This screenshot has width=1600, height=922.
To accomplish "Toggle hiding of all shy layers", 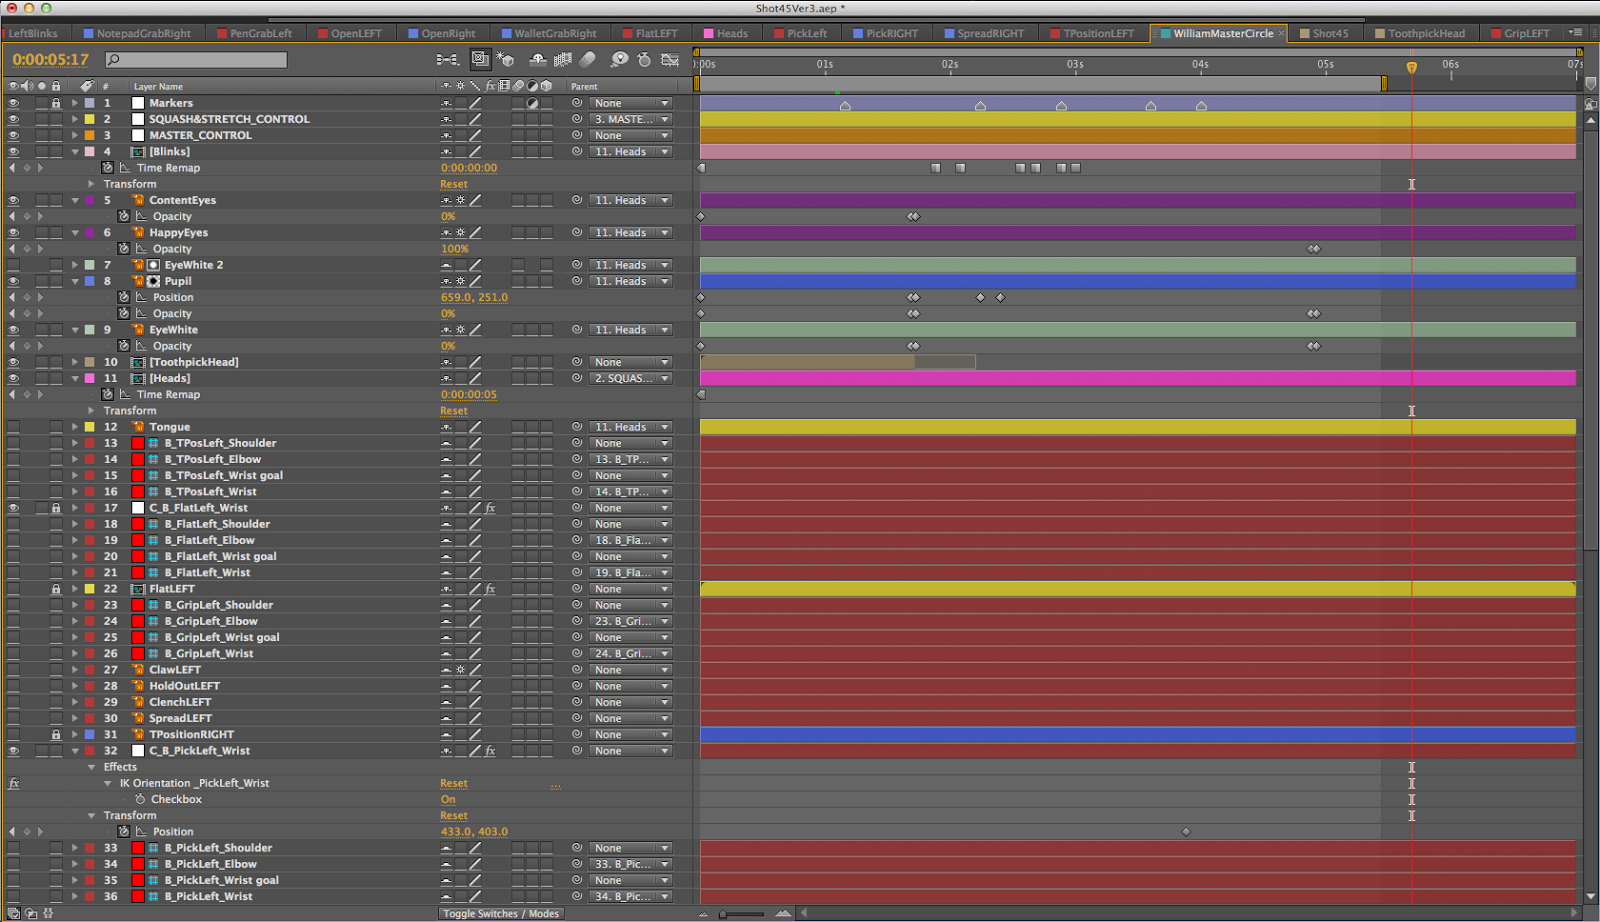I will [x=538, y=60].
